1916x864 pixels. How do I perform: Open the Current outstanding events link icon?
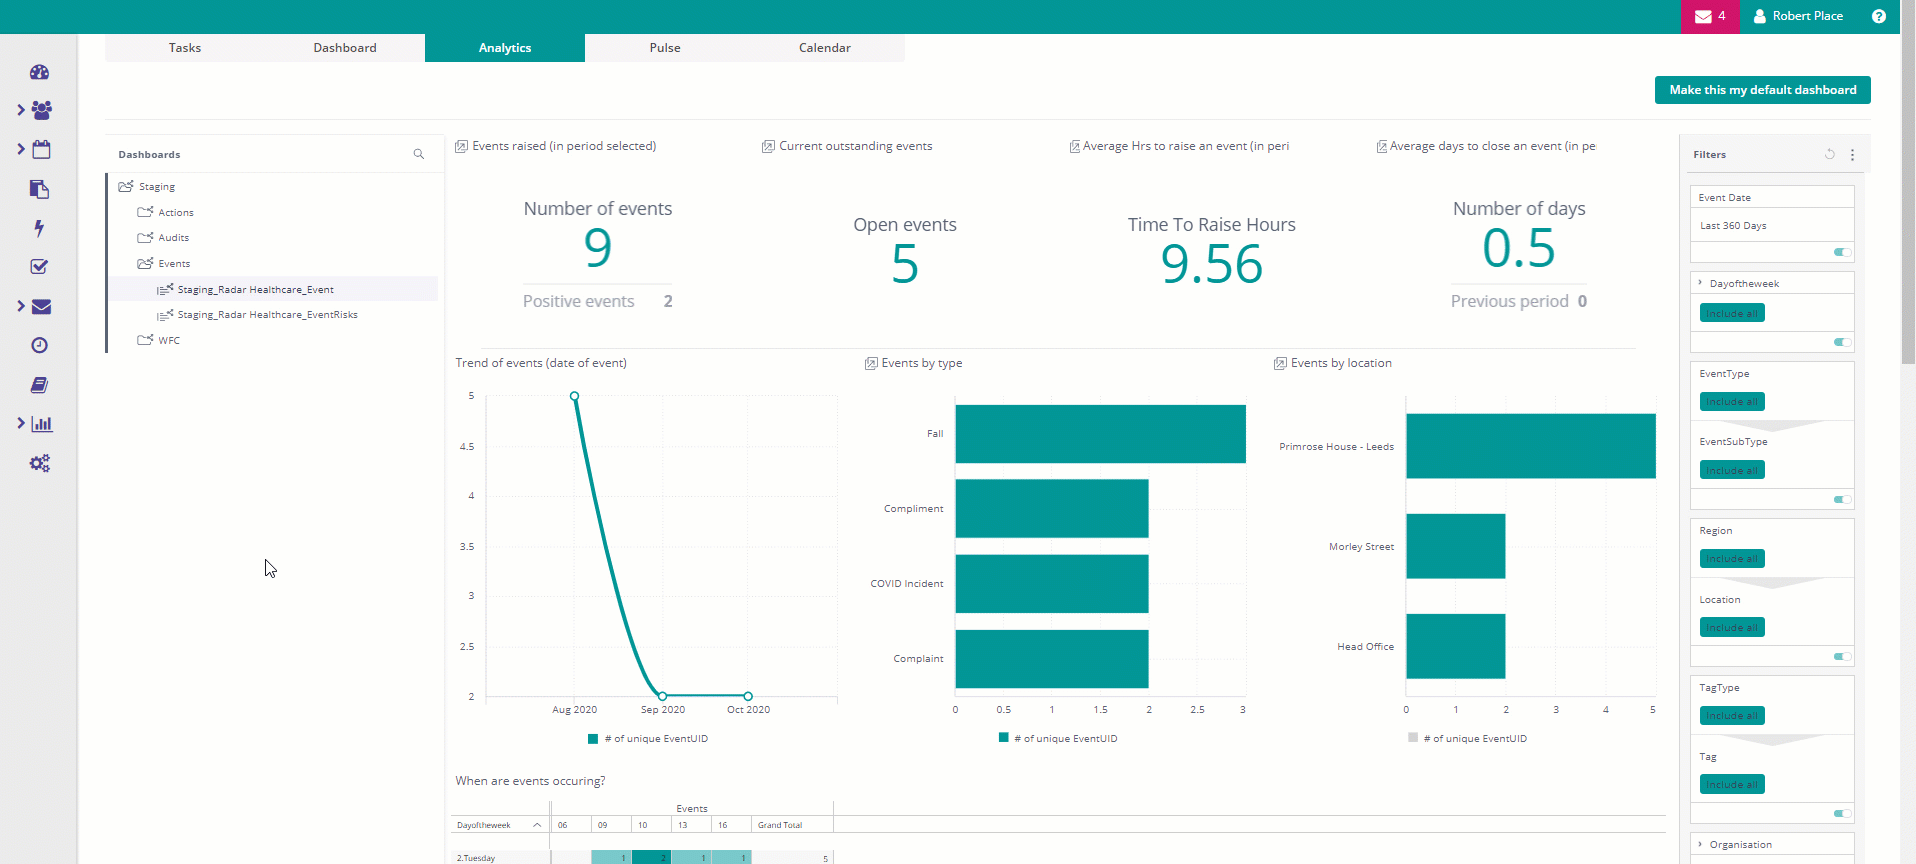[x=768, y=146]
